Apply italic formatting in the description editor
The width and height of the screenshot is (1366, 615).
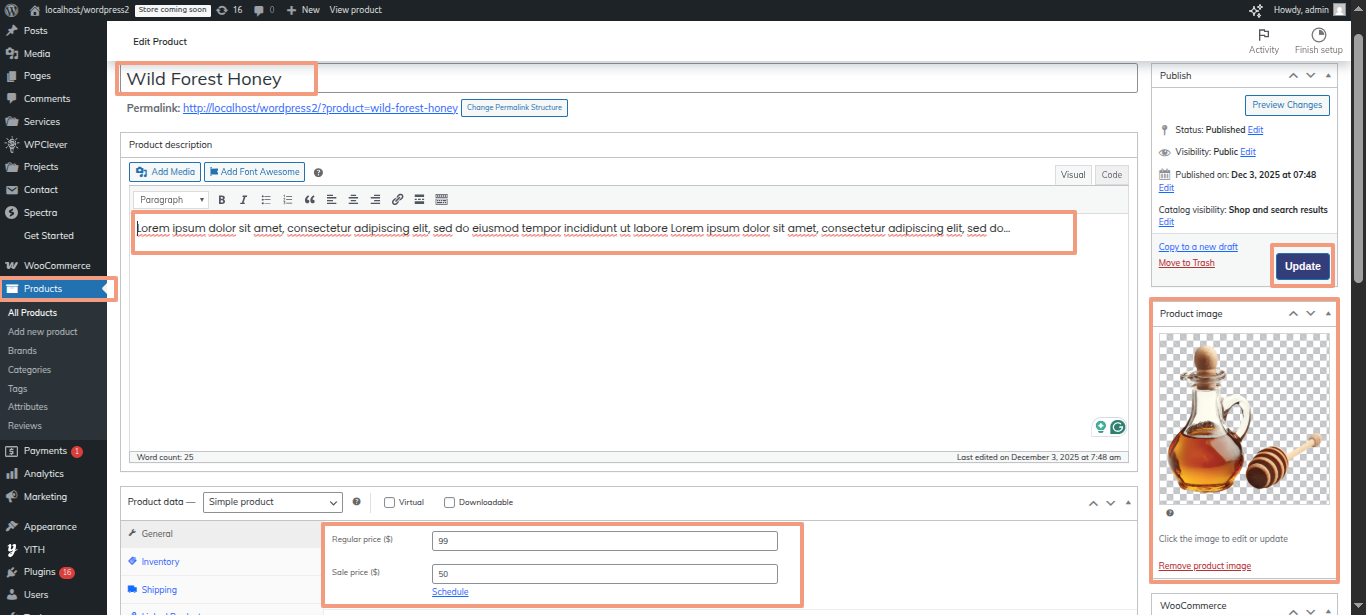click(243, 200)
